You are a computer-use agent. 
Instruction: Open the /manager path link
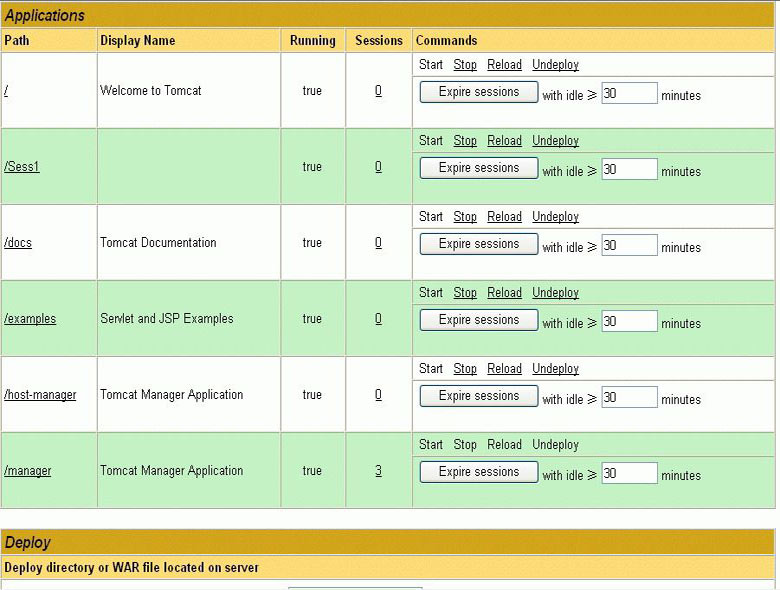(28, 471)
